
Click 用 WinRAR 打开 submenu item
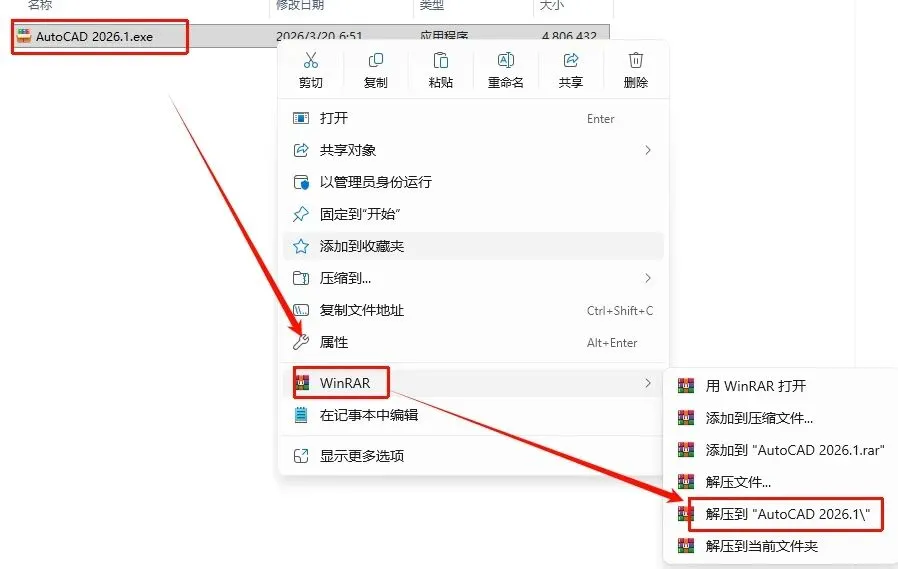[781, 386]
